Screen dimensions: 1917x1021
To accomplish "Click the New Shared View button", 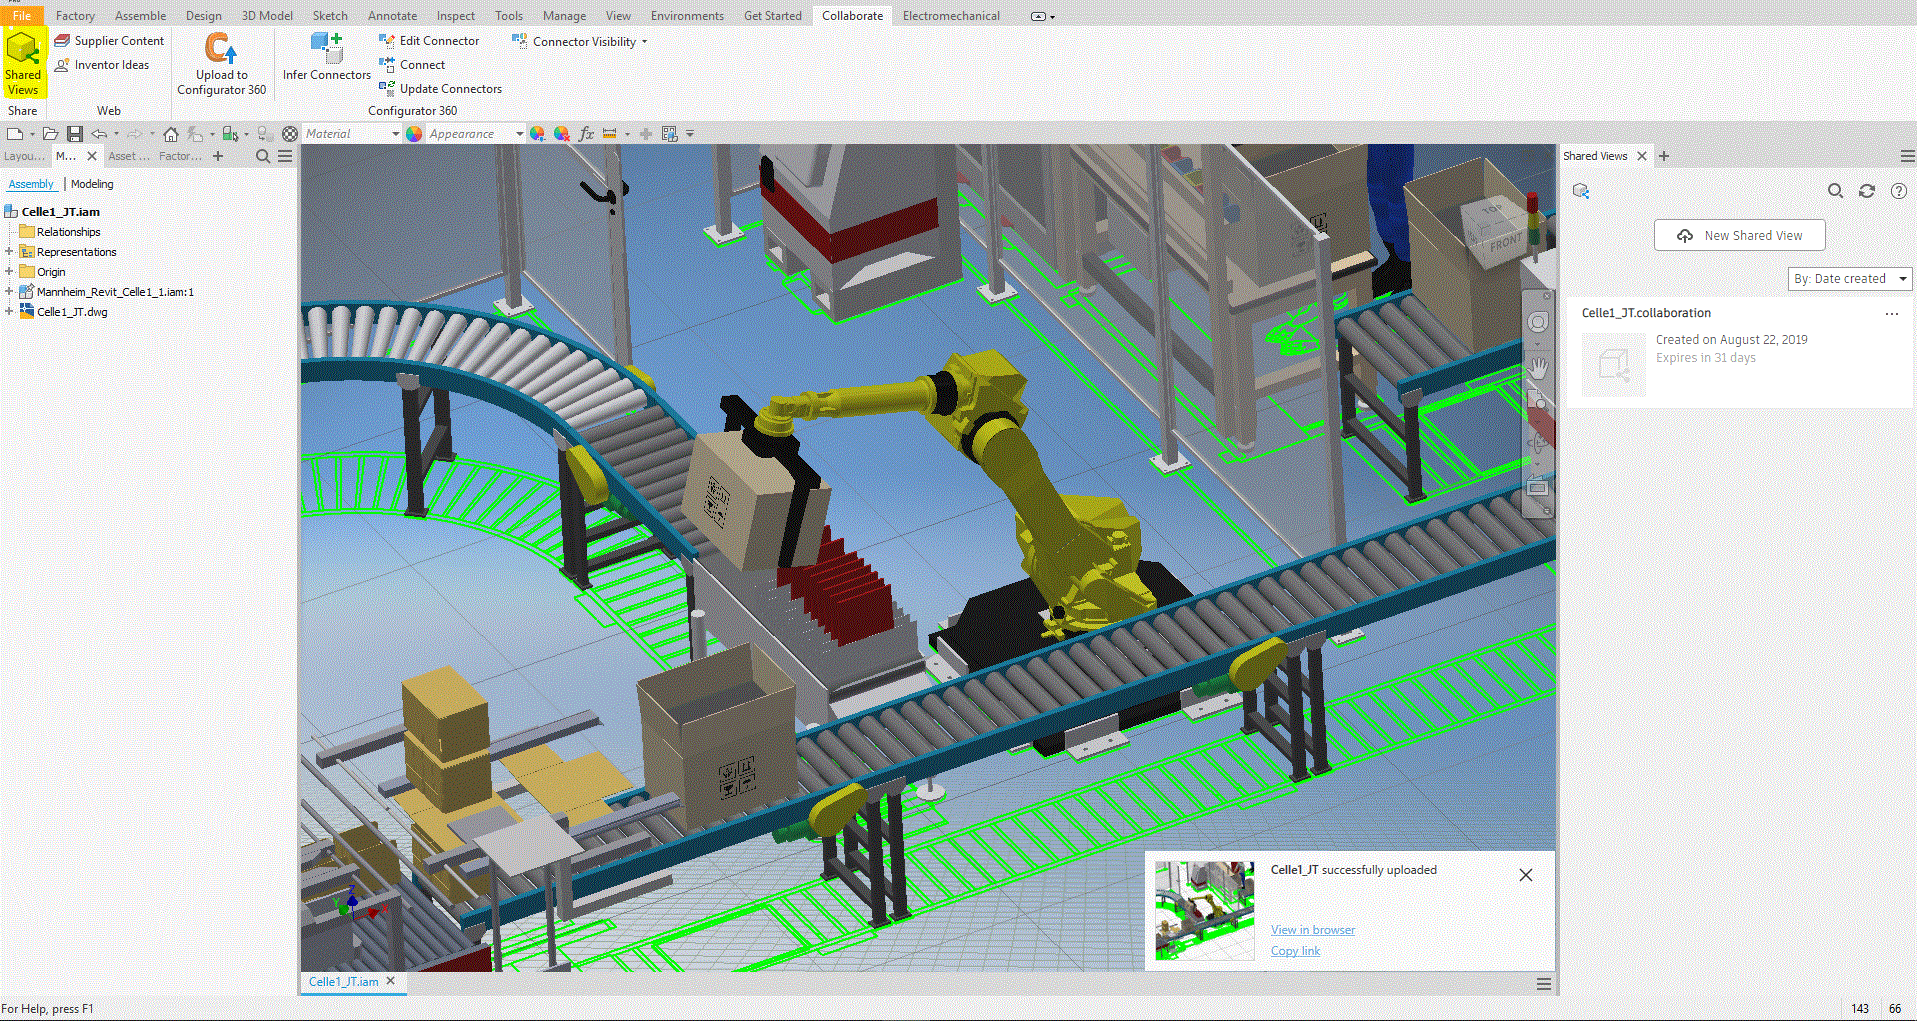I will tap(1739, 235).
